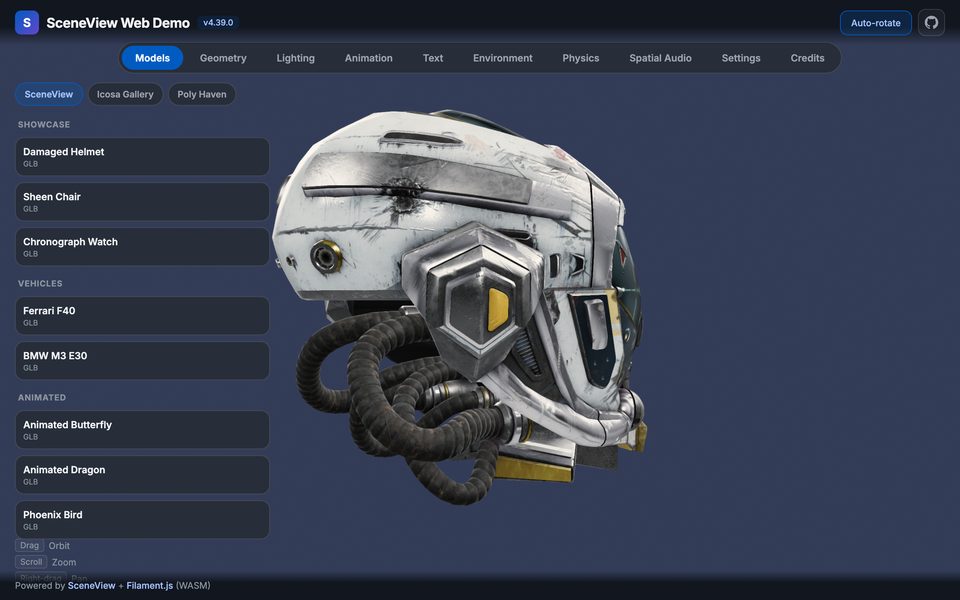Open the Lighting tab
960x600 pixels.
[295, 58]
